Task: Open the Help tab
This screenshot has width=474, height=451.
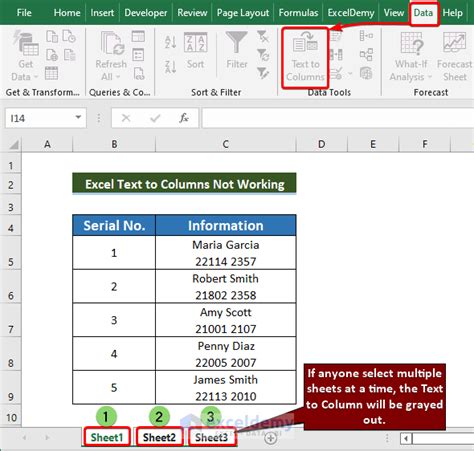Action: point(452,13)
